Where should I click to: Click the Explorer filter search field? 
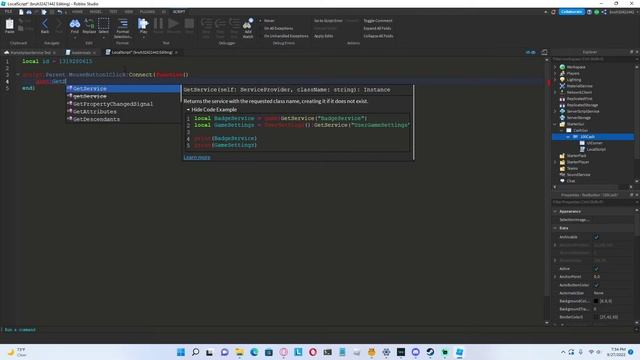(x=592, y=59)
